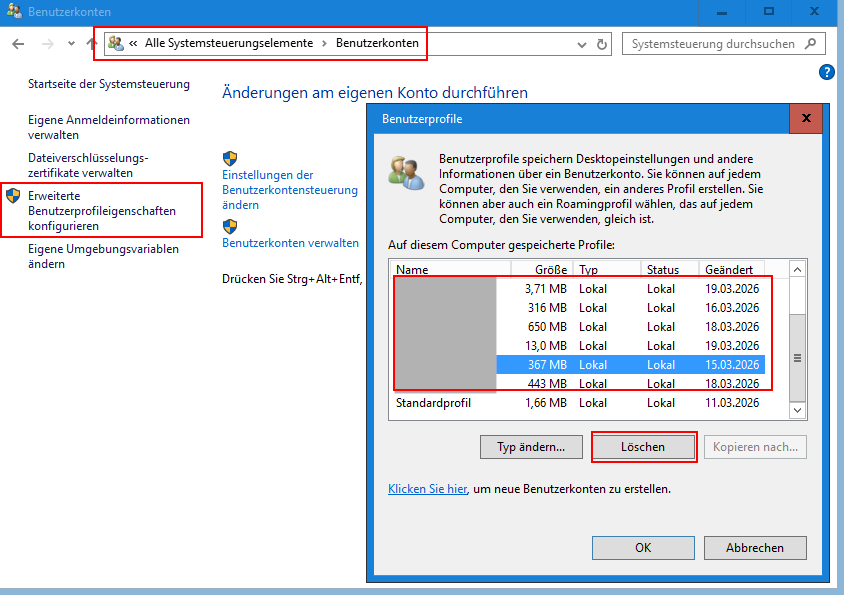Open recent locations dropdown arrow

point(71,44)
